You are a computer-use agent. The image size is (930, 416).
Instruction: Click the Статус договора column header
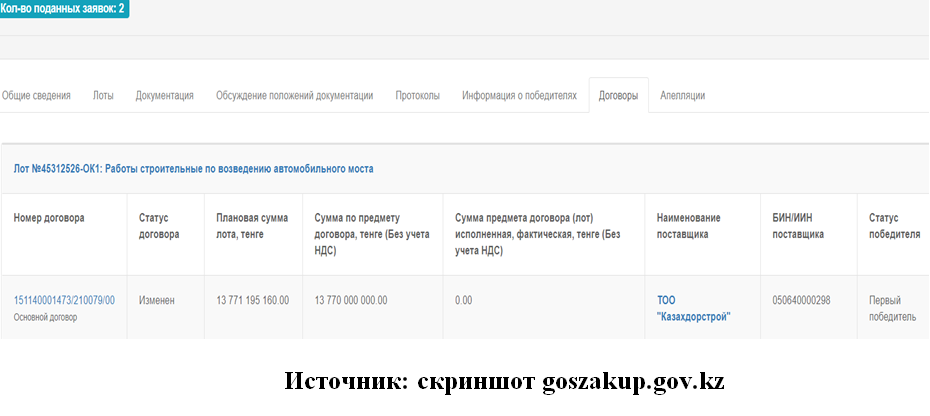(x=159, y=226)
